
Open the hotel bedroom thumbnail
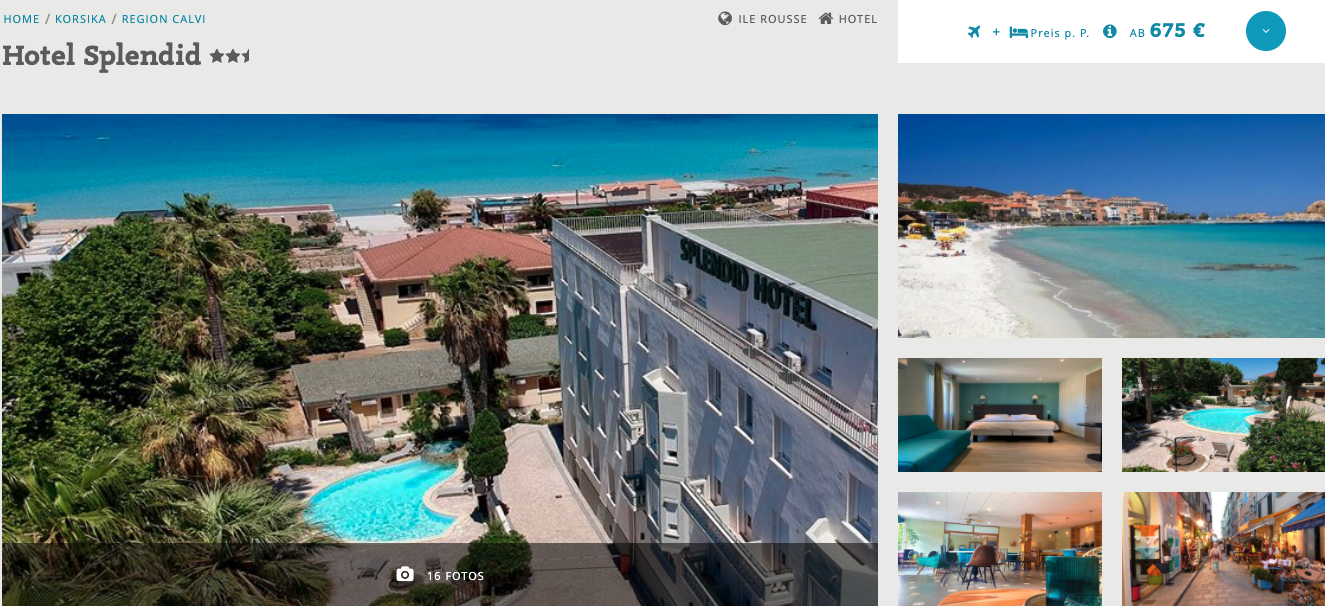[1000, 415]
